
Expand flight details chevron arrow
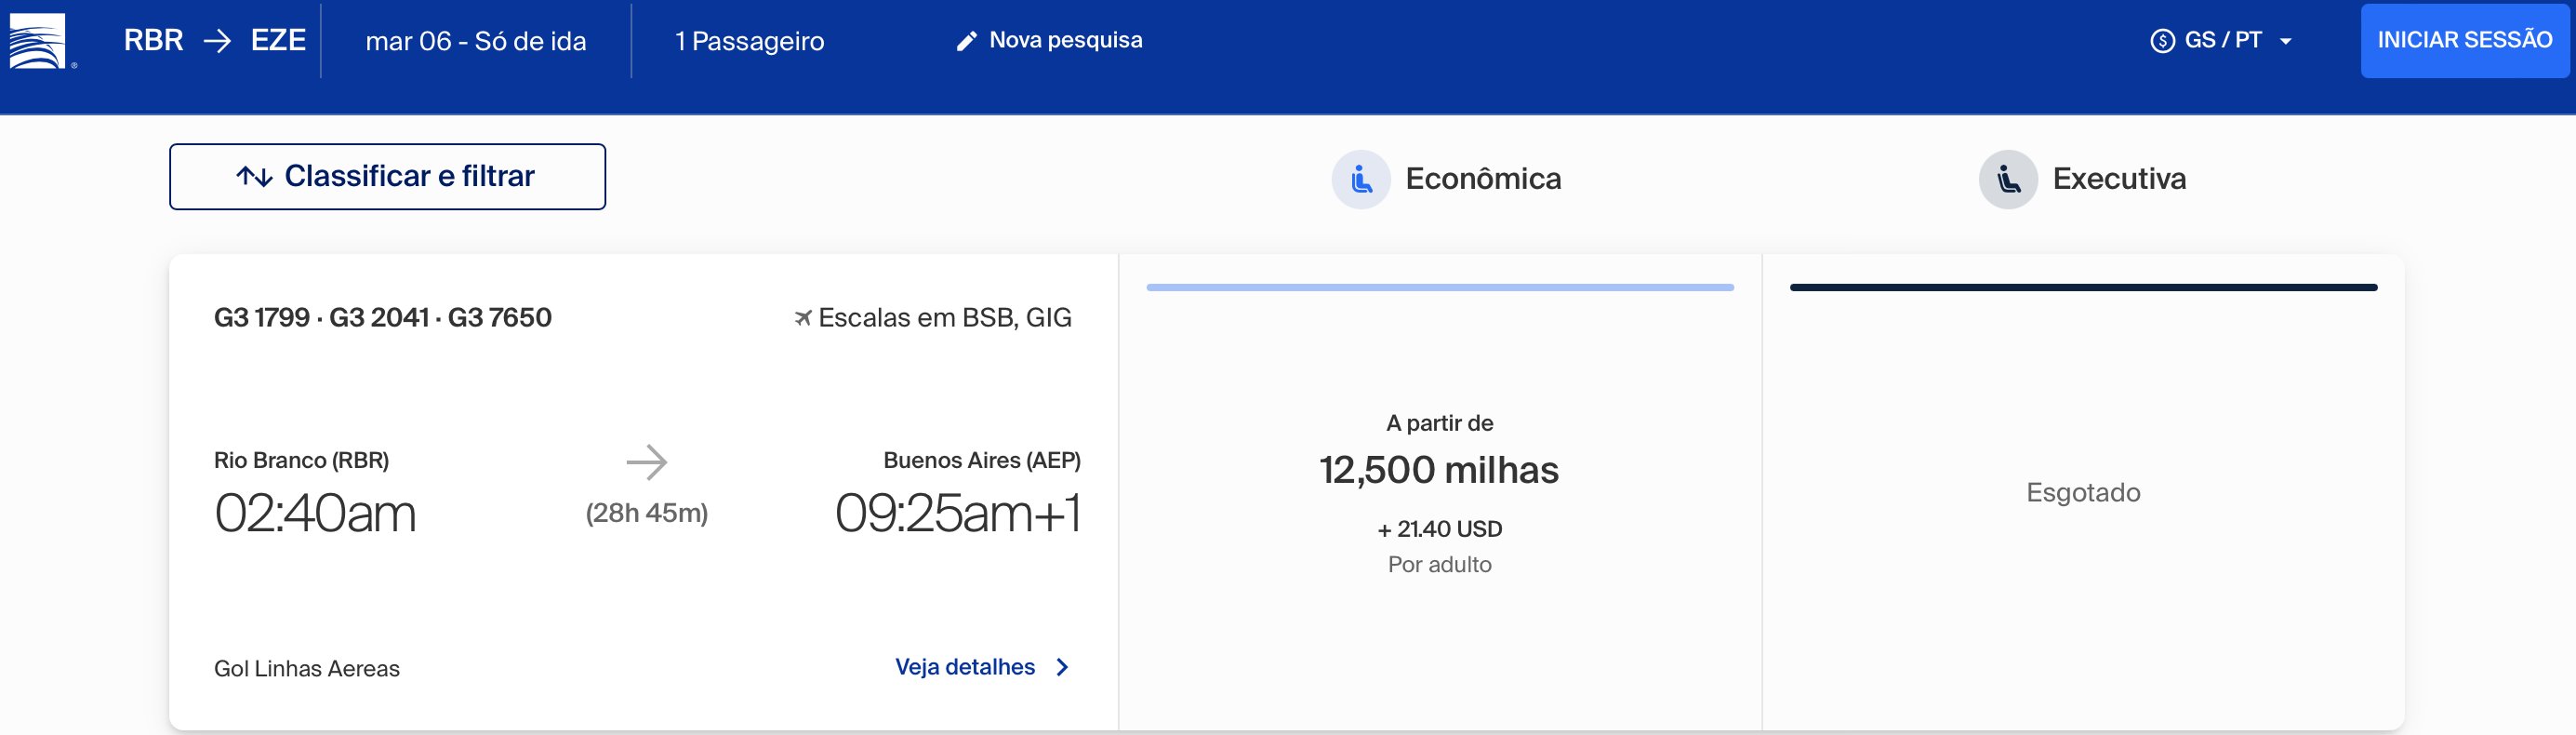(1063, 667)
